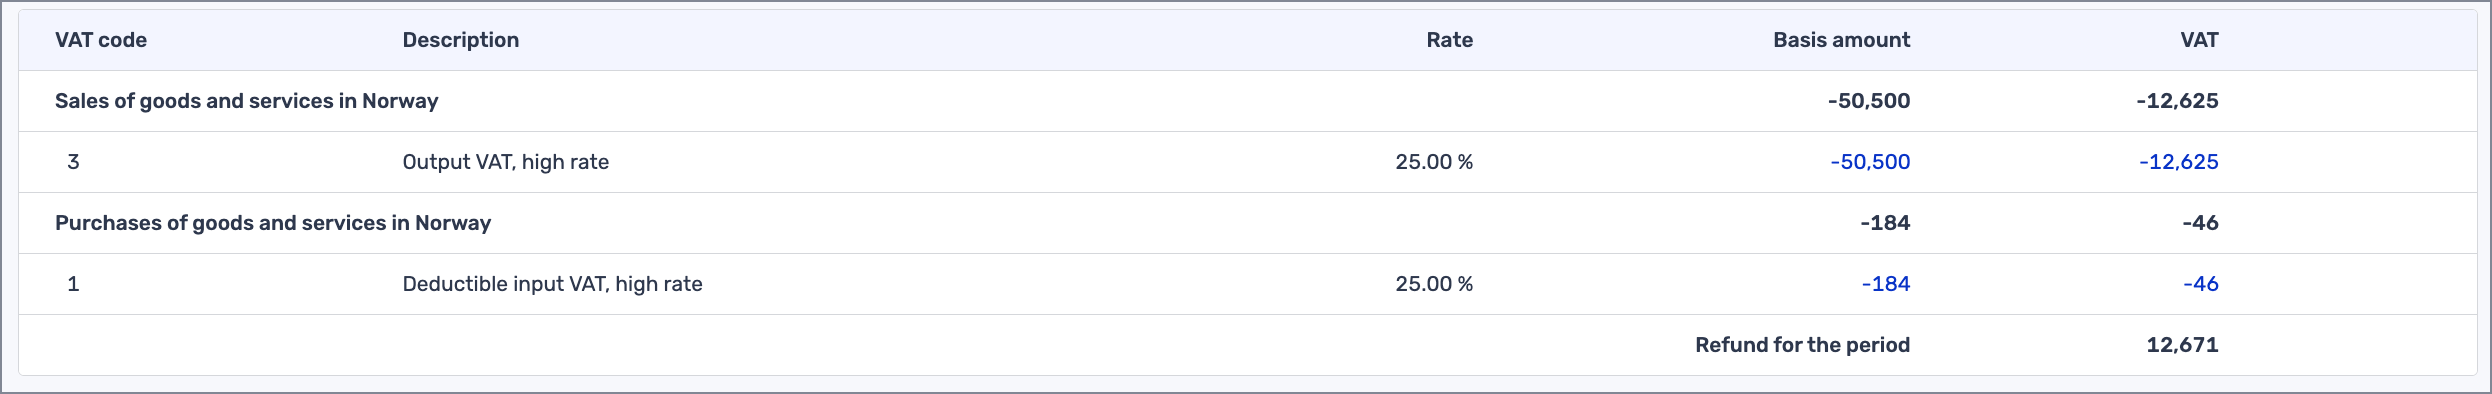Click the Rate column header

(1449, 40)
